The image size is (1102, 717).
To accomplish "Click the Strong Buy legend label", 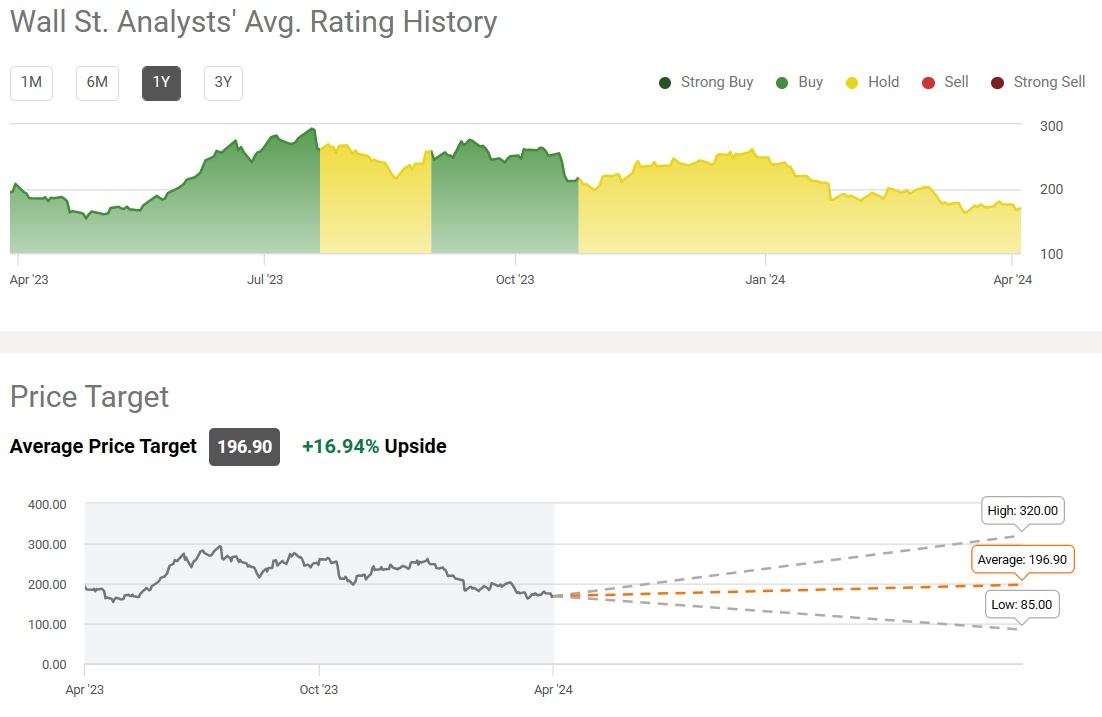I will [717, 82].
